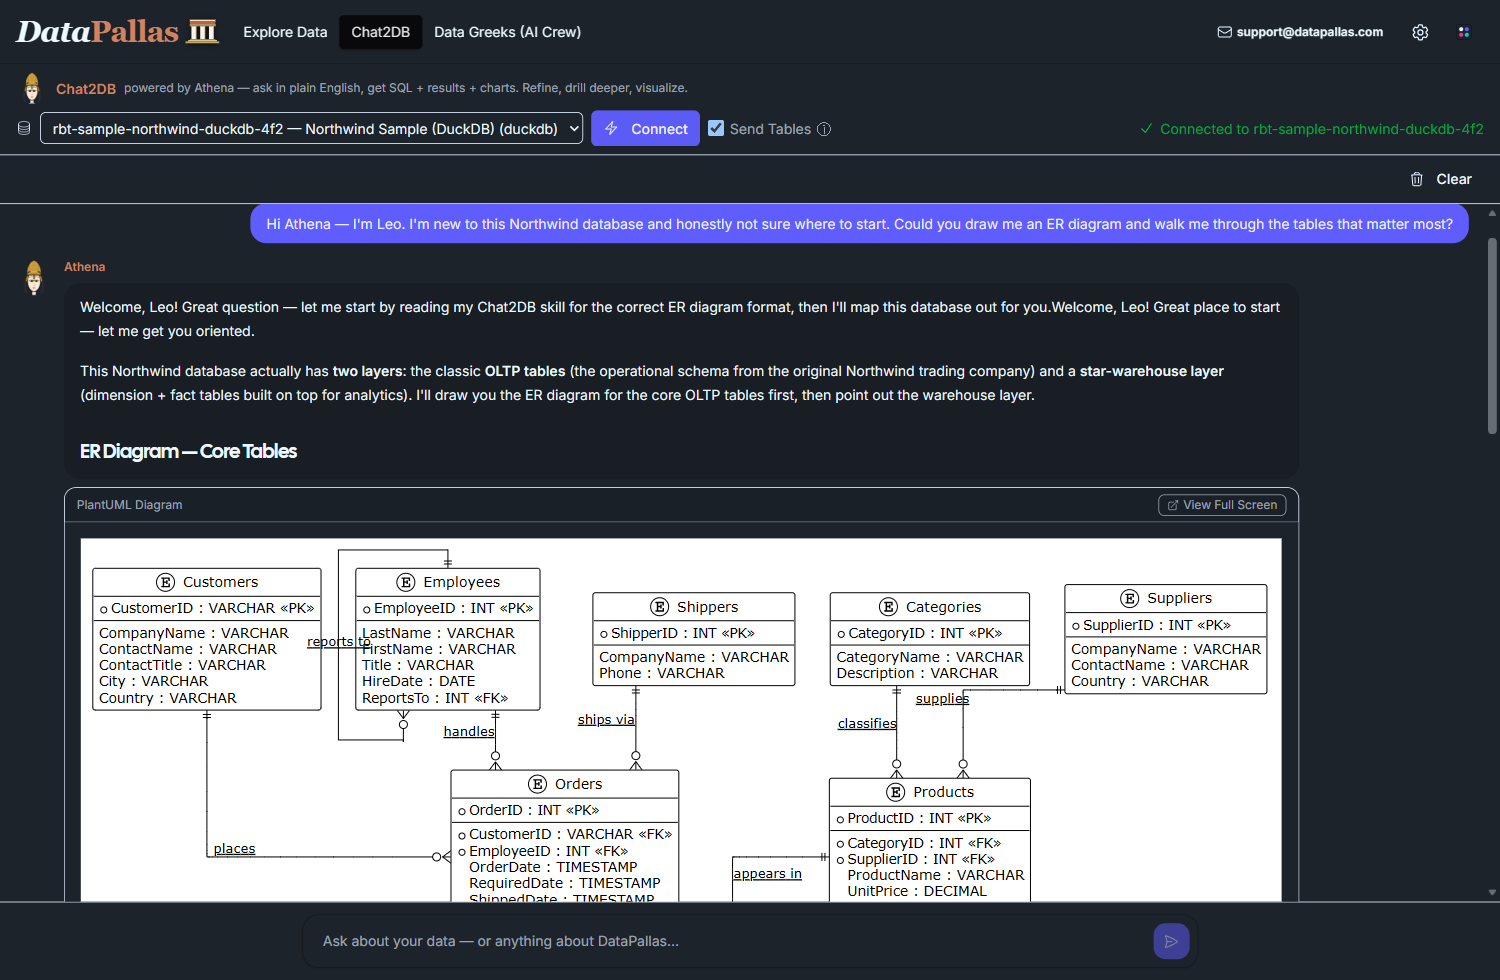Click Leo's purple question message bubble
This screenshot has width=1500, height=980.
pyautogui.click(x=859, y=224)
